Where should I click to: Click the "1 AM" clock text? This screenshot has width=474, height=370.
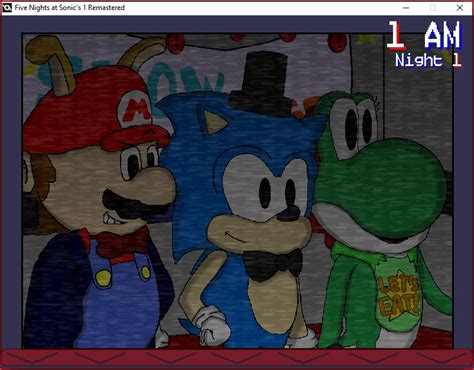point(424,35)
